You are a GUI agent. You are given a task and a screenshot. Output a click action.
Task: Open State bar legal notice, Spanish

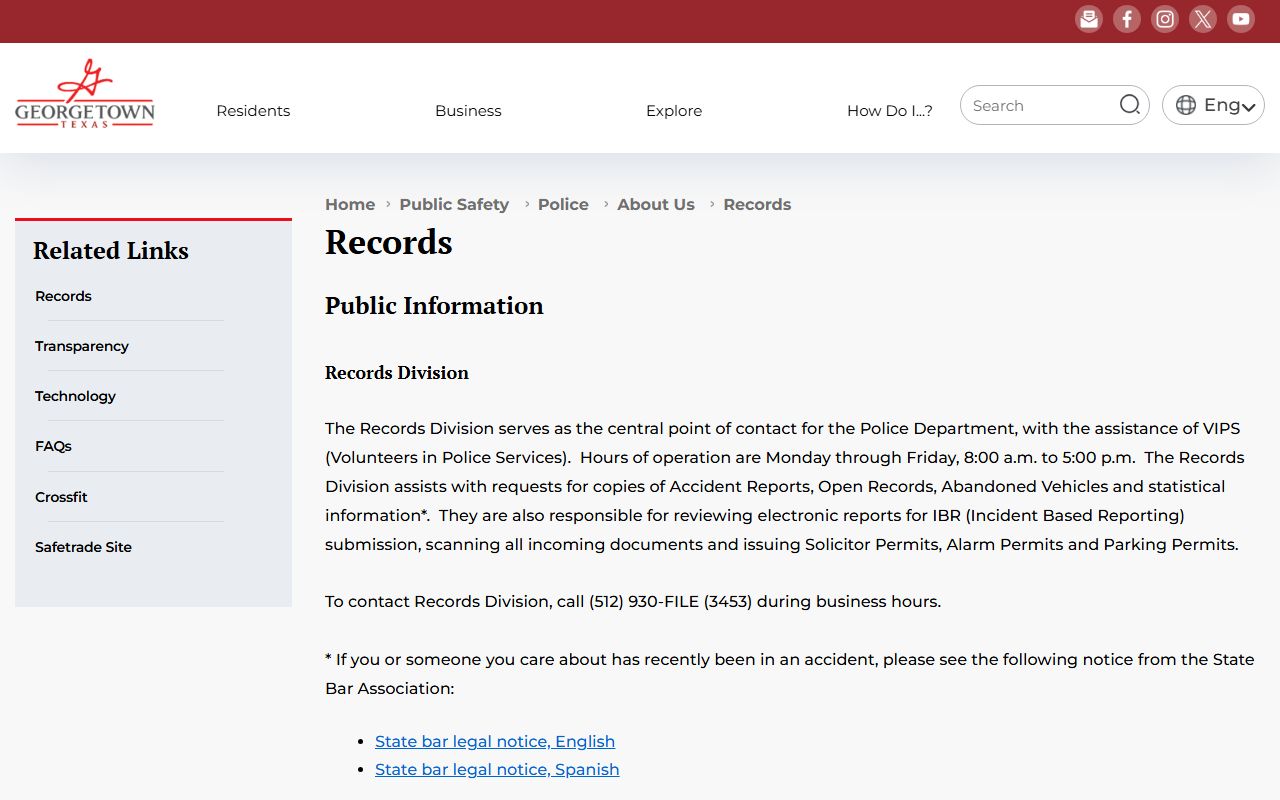tap(497, 769)
